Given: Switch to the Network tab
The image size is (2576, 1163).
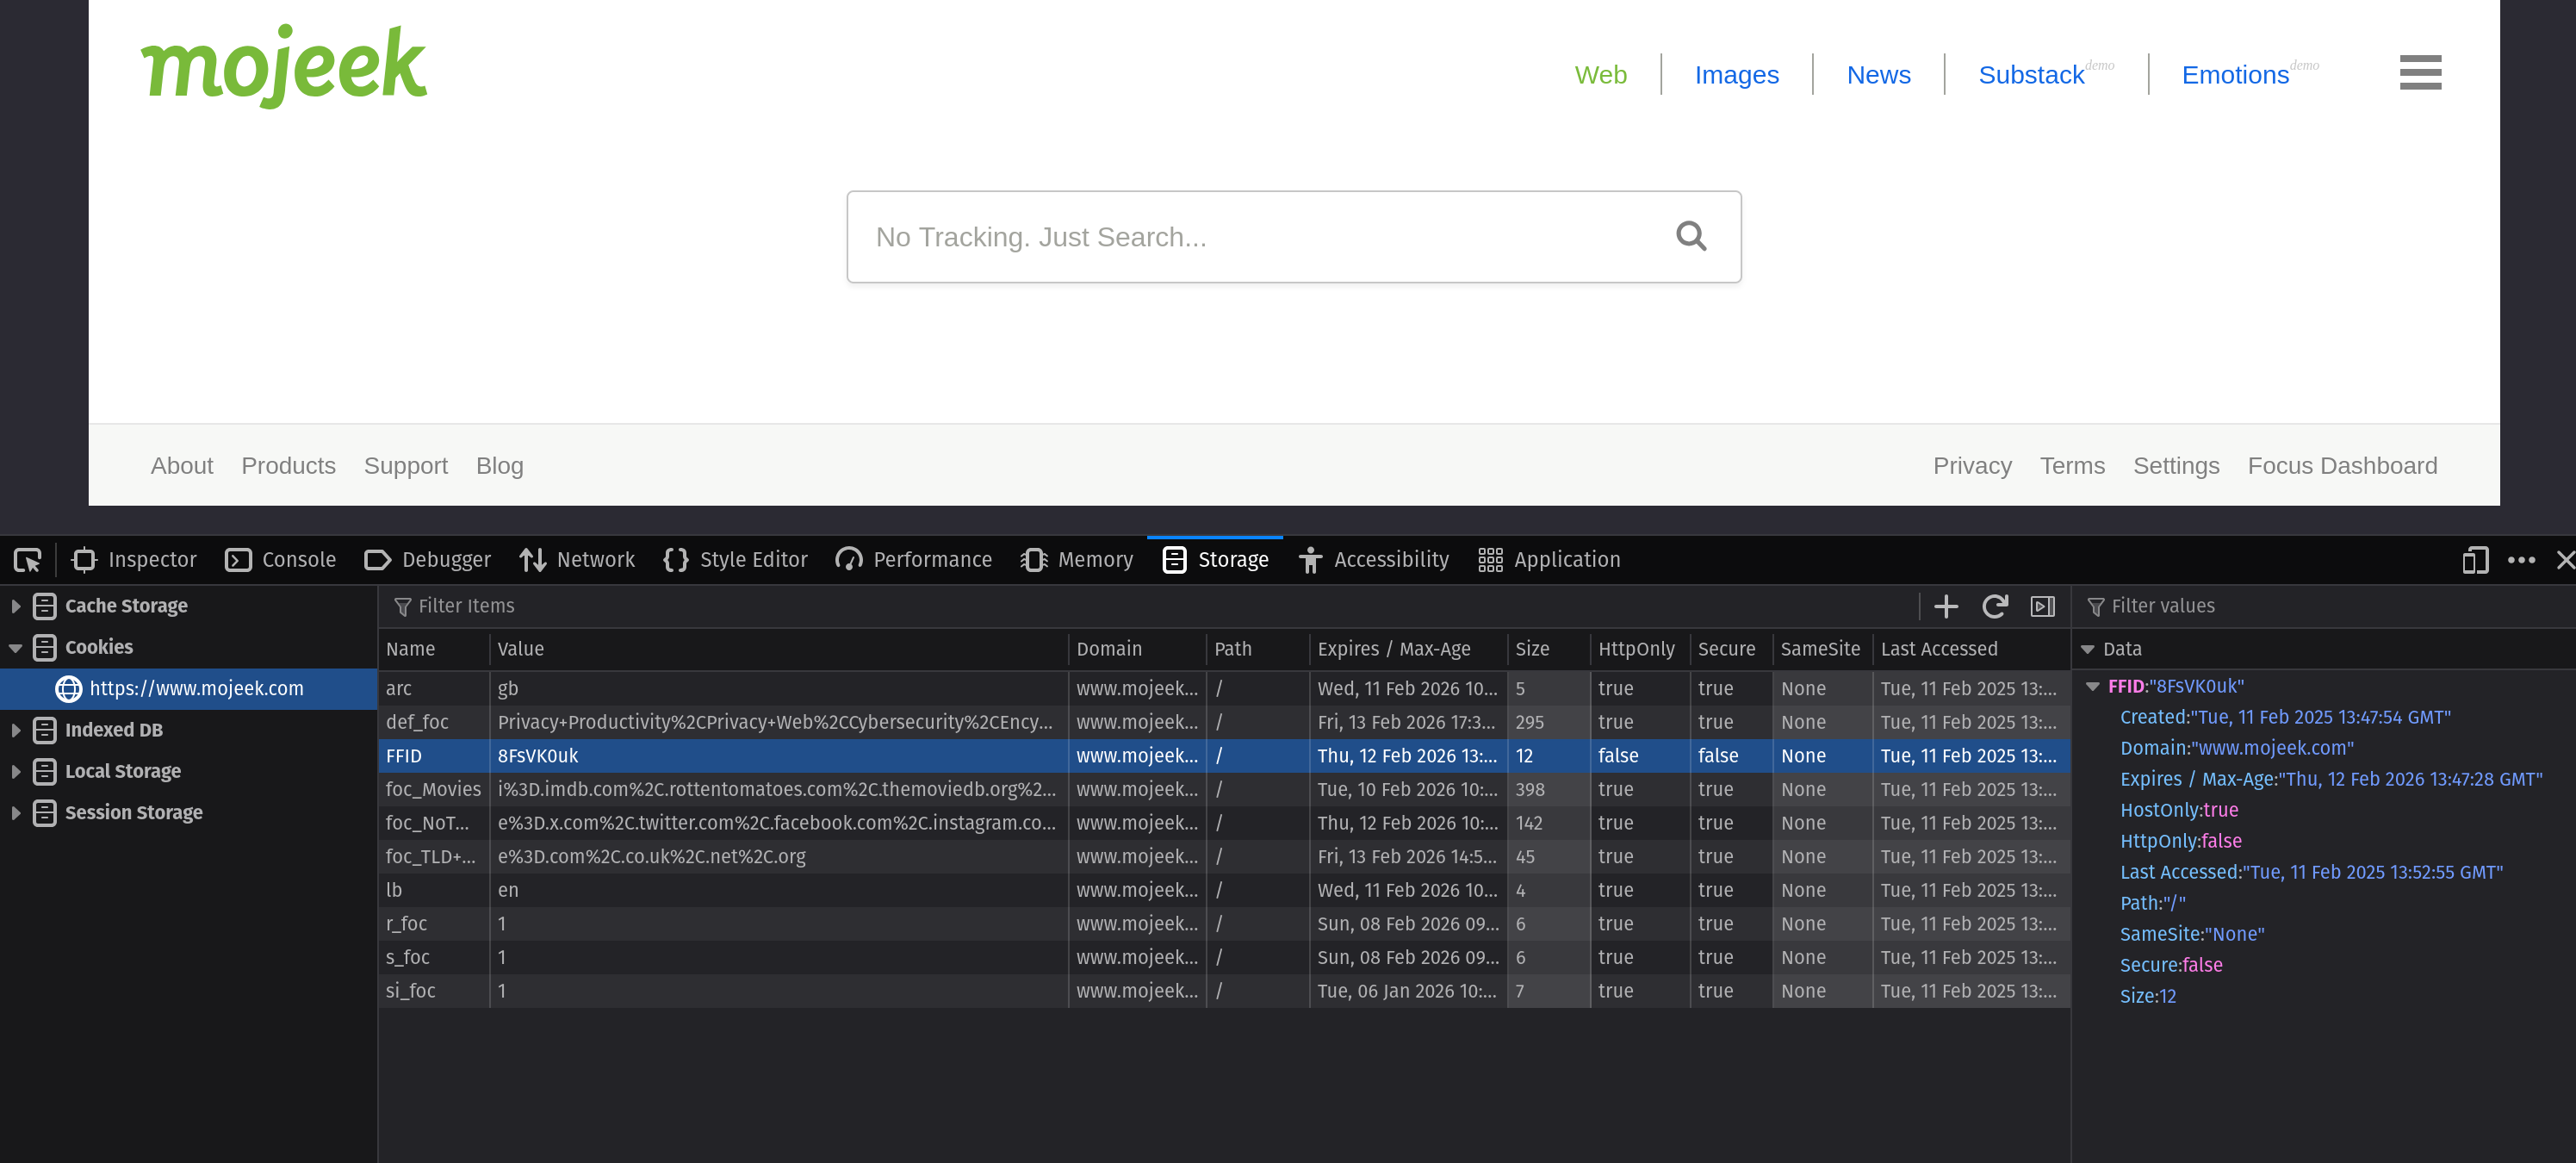Looking at the screenshot, I should click(x=577, y=560).
